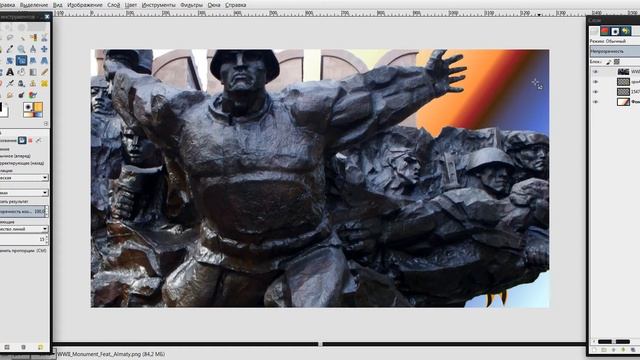This screenshot has width=640, height=360.
Task: Open the layer mode Обычный dropdown
Action: (615, 41)
